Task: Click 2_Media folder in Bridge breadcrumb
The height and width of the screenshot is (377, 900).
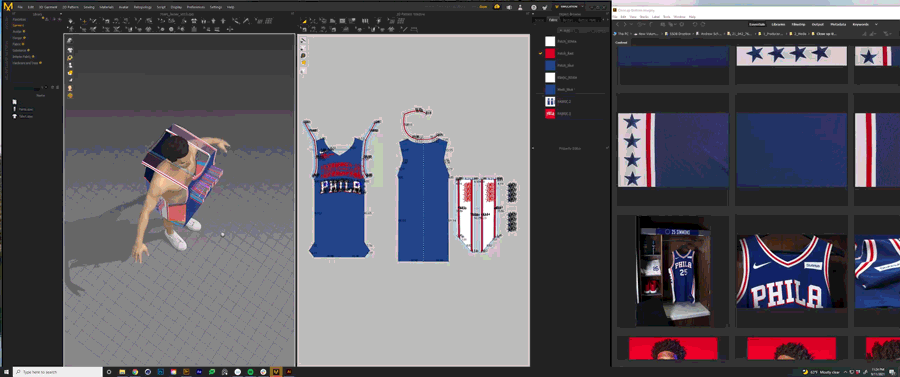Action: coord(799,34)
